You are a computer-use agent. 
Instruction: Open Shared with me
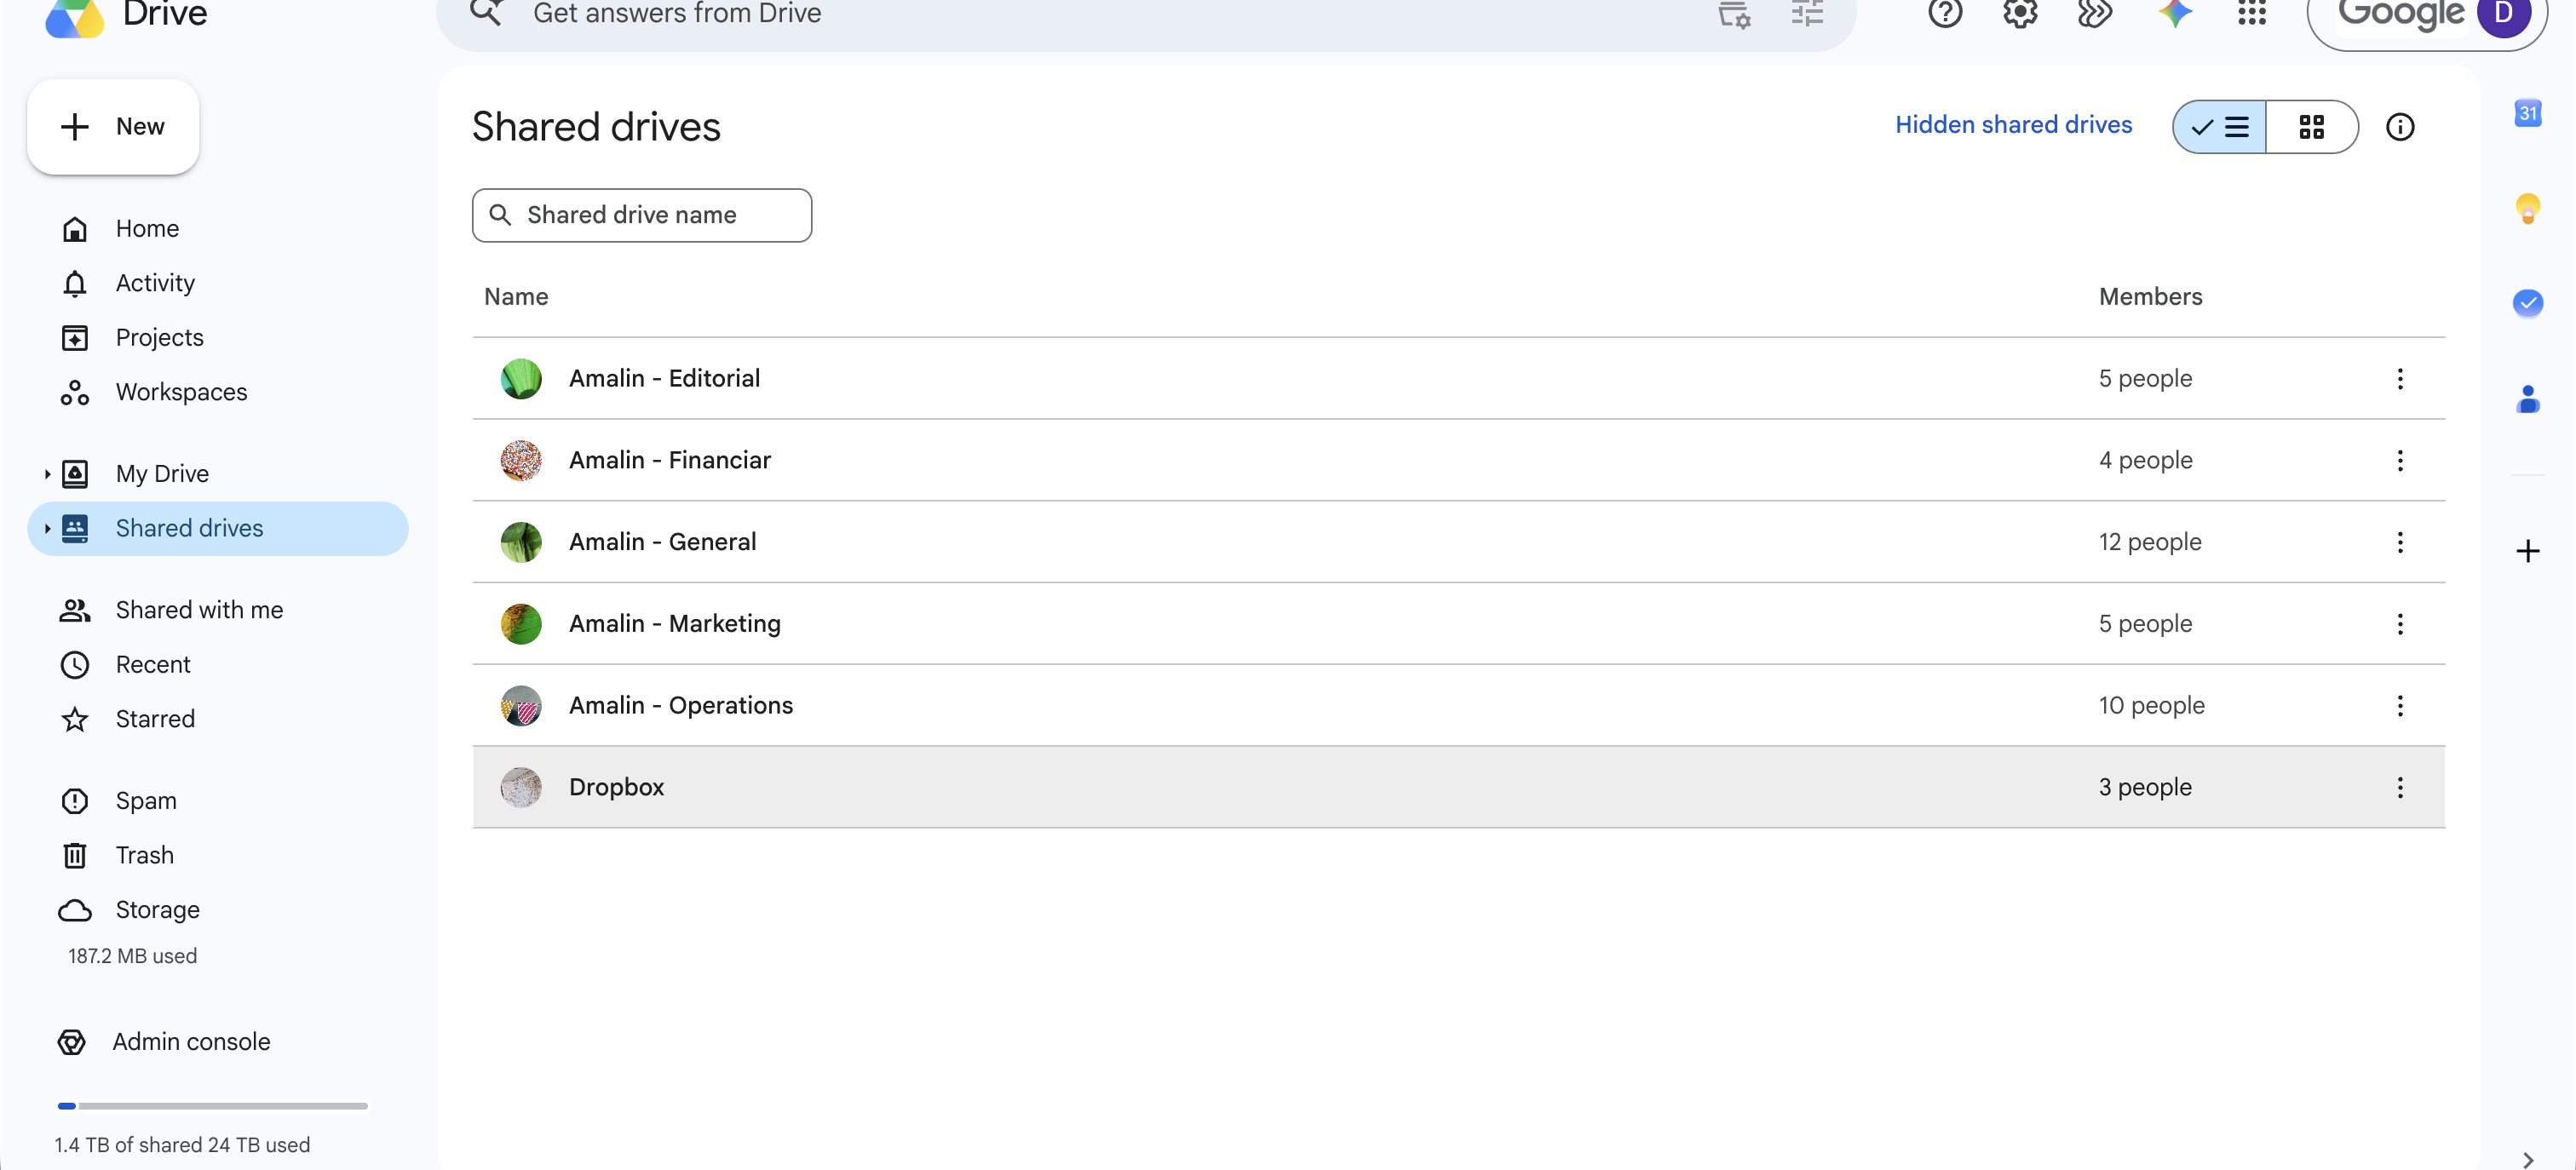point(218,611)
